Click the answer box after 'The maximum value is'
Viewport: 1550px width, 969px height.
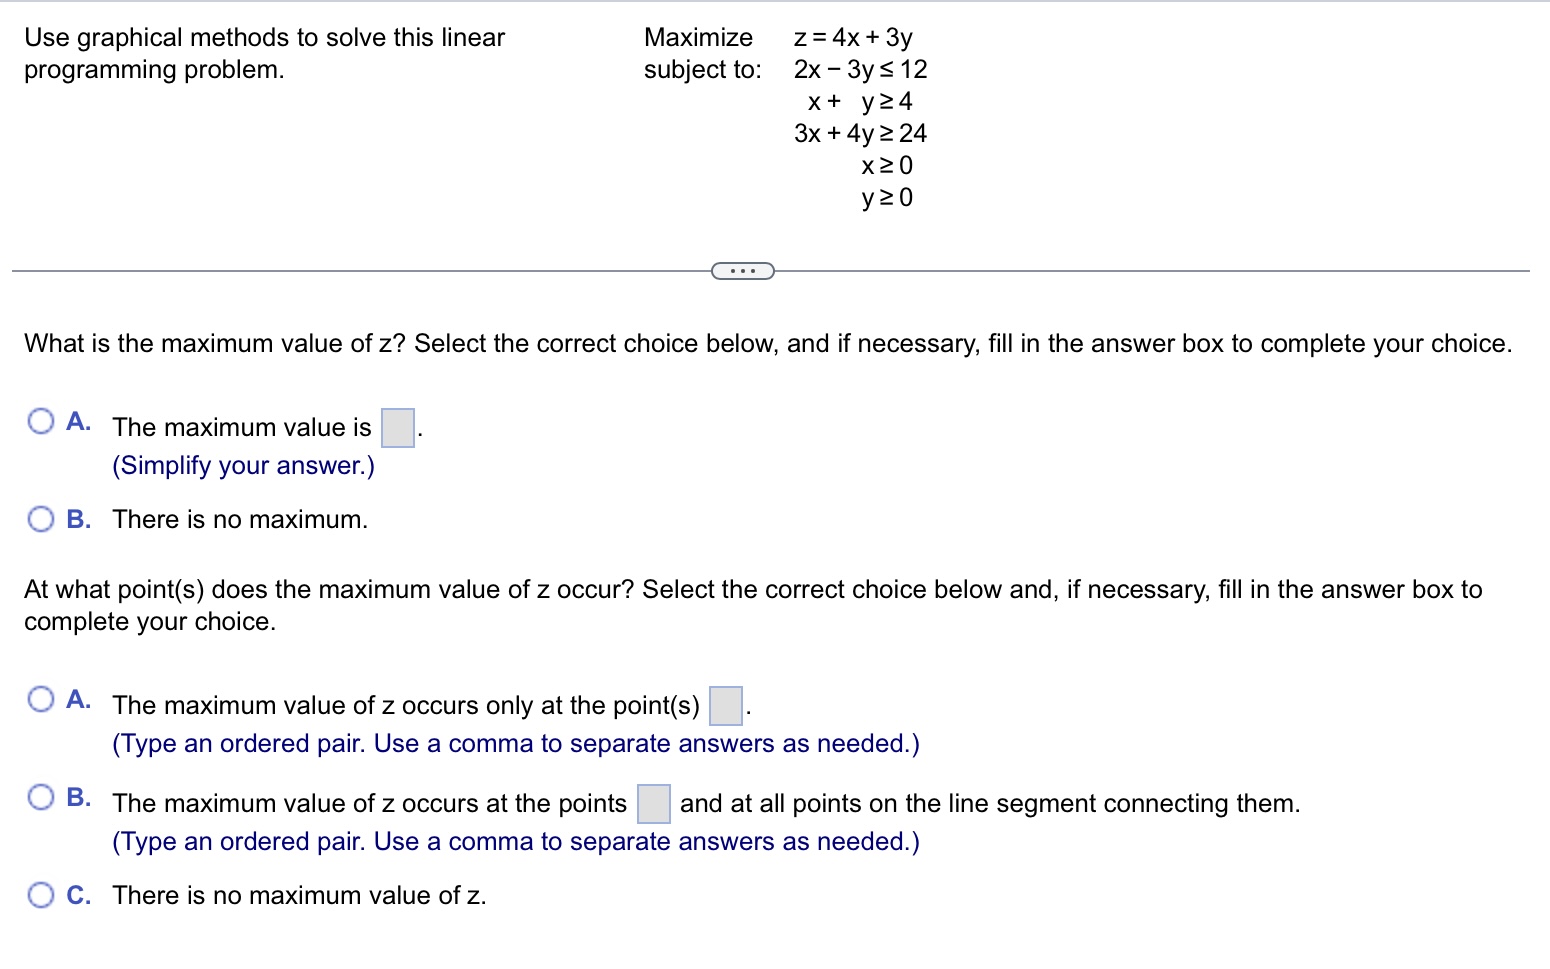pos(397,427)
